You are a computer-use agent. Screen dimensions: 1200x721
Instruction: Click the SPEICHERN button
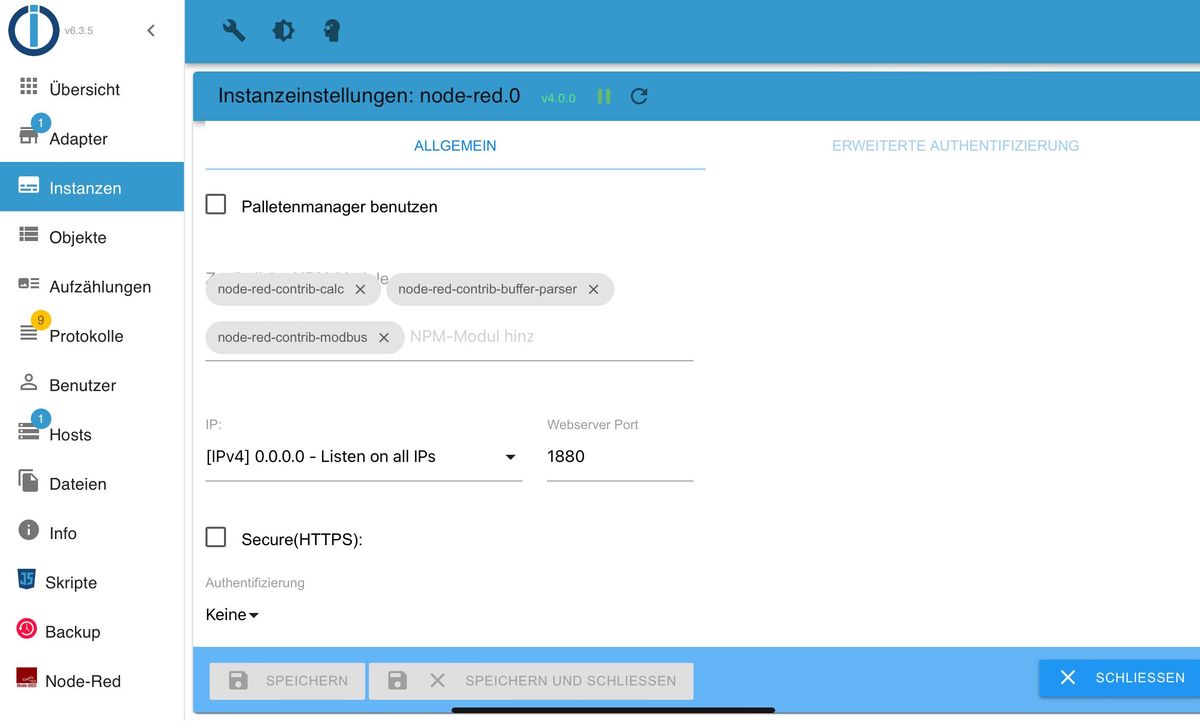tap(288, 680)
